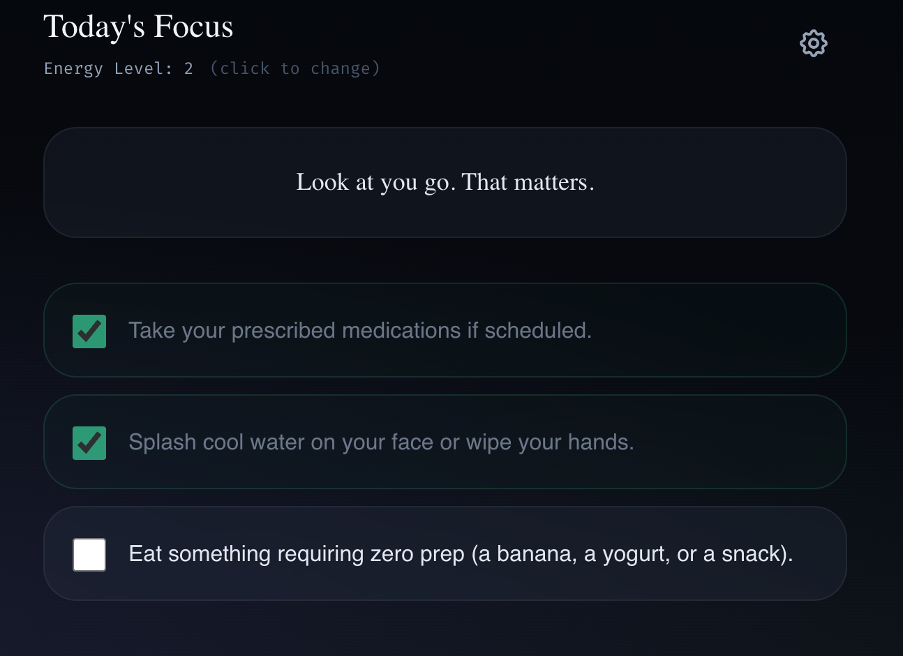The height and width of the screenshot is (656, 904).
Task: Click 'Eat something requiring zero prep' text
Action: click(x=296, y=554)
